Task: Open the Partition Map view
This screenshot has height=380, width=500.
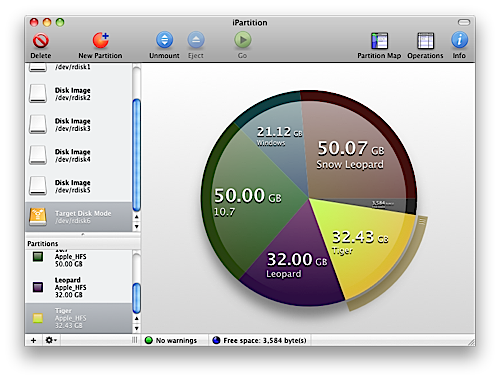Action: tap(379, 41)
